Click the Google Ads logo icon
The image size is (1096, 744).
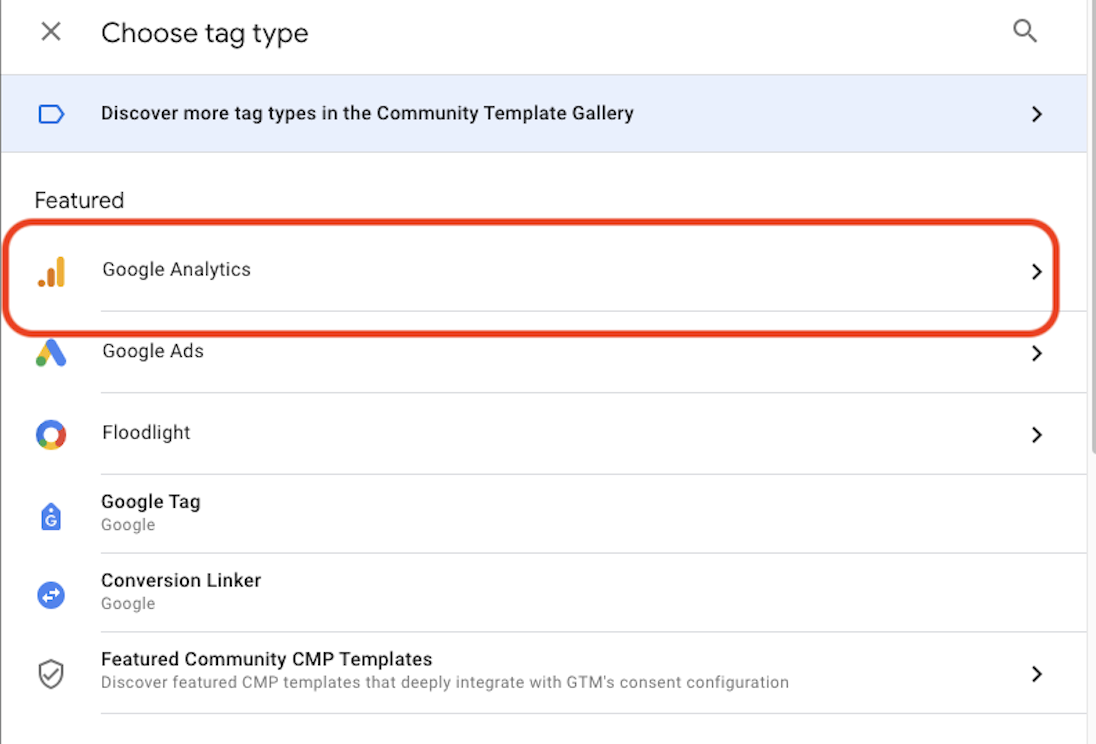(x=51, y=353)
